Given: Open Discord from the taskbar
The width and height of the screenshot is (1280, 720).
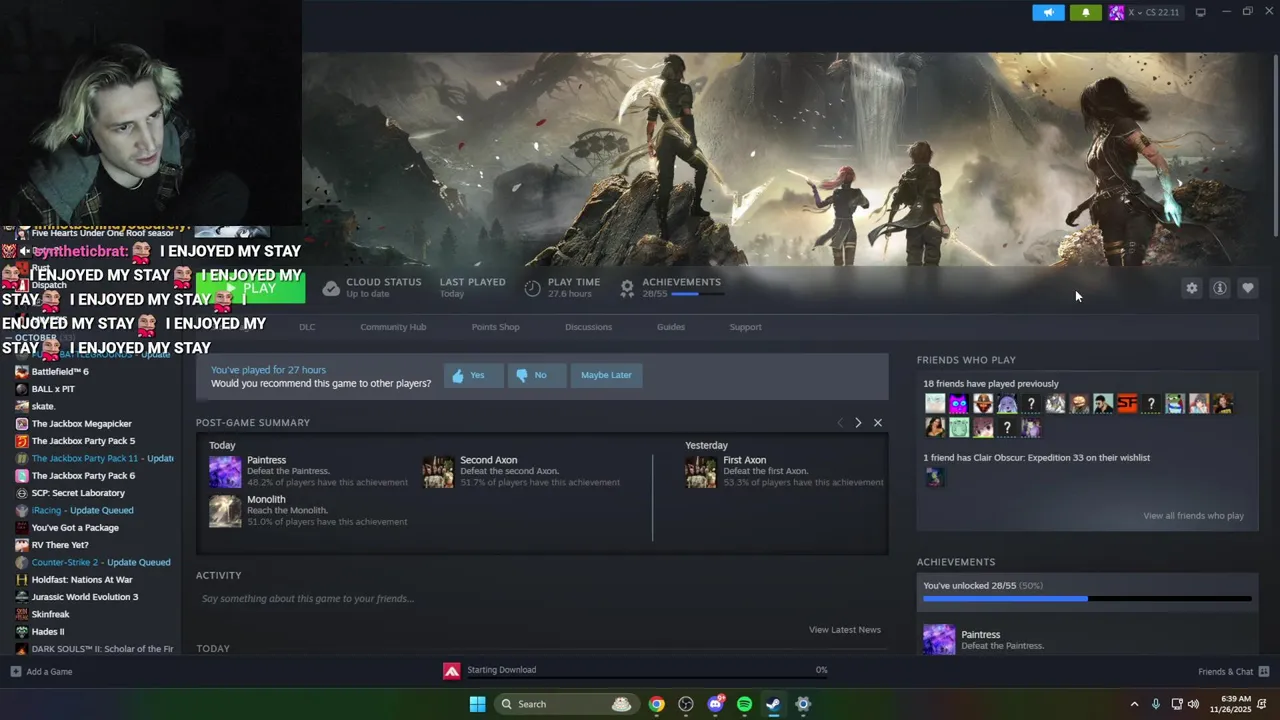Looking at the screenshot, I should 715,704.
